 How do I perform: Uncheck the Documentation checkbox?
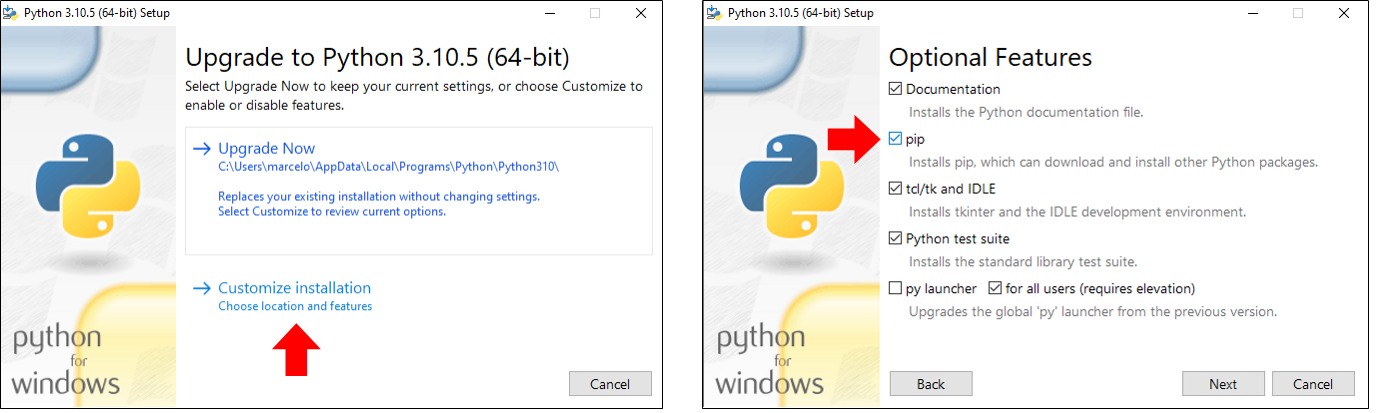[896, 89]
